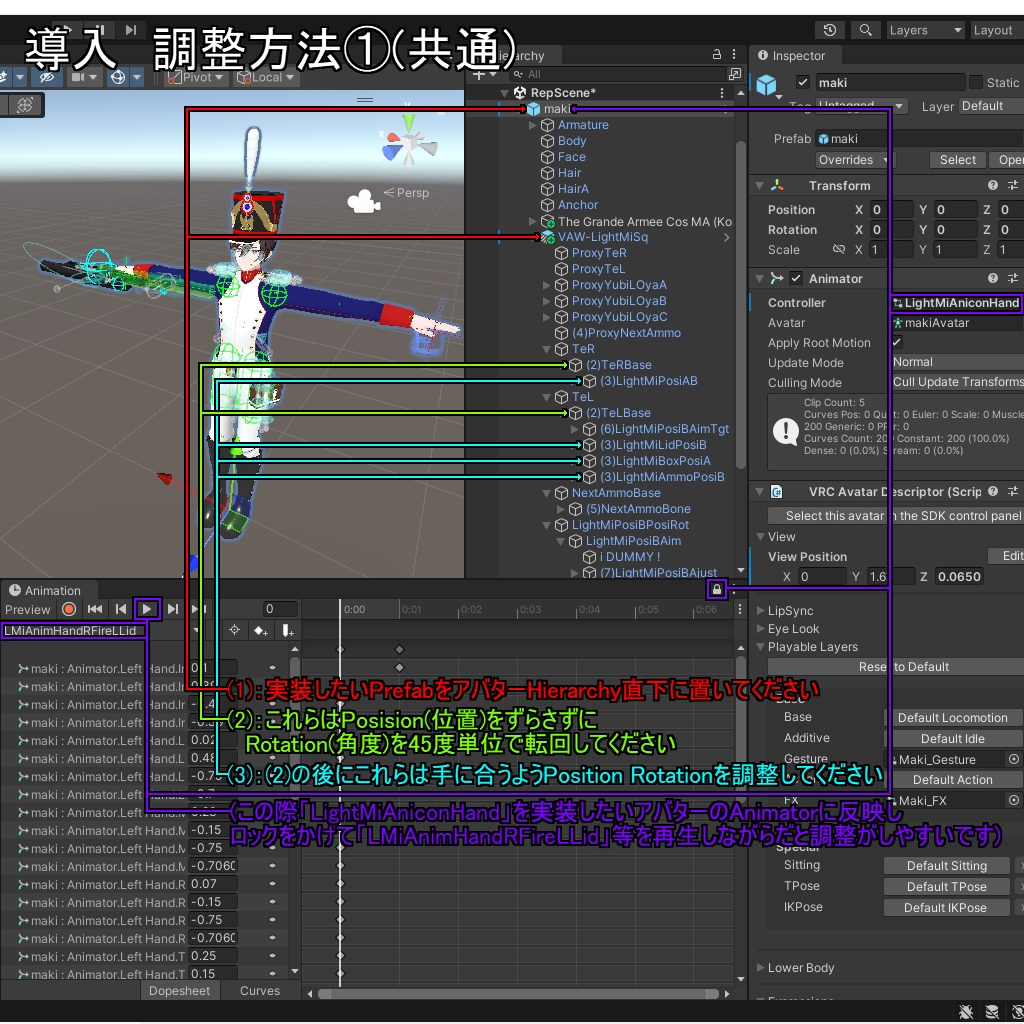The image size is (1024, 1024).
Task: Click the Add keyframe icon
Action: 261,630
